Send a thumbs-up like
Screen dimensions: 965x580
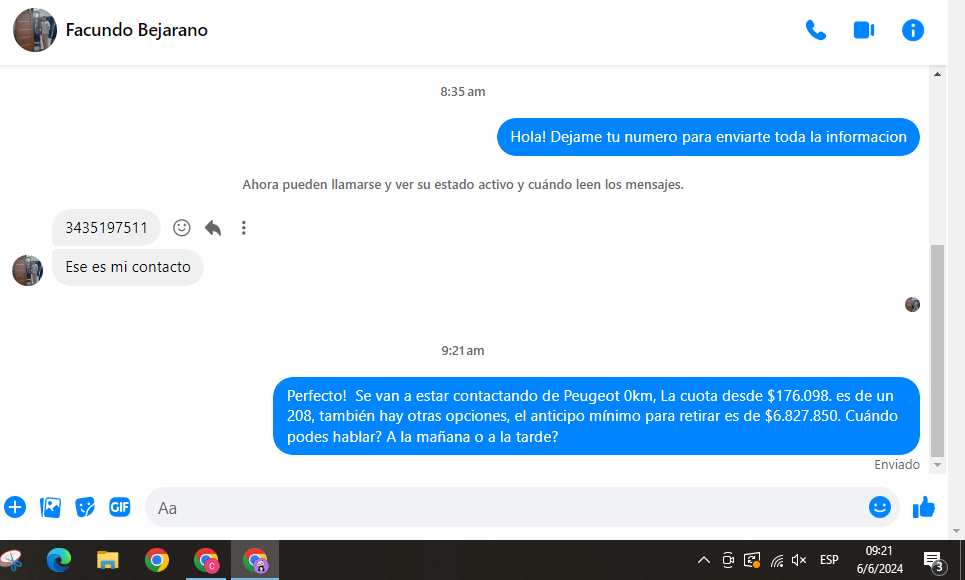[x=924, y=507]
